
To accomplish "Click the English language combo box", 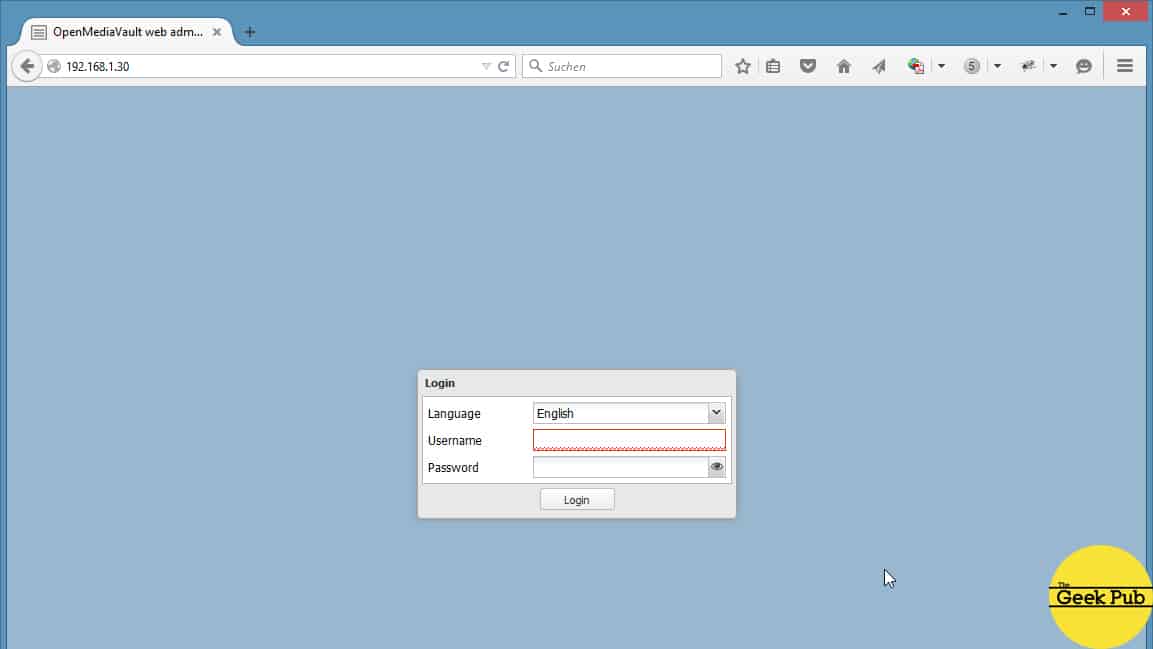I will [x=629, y=413].
